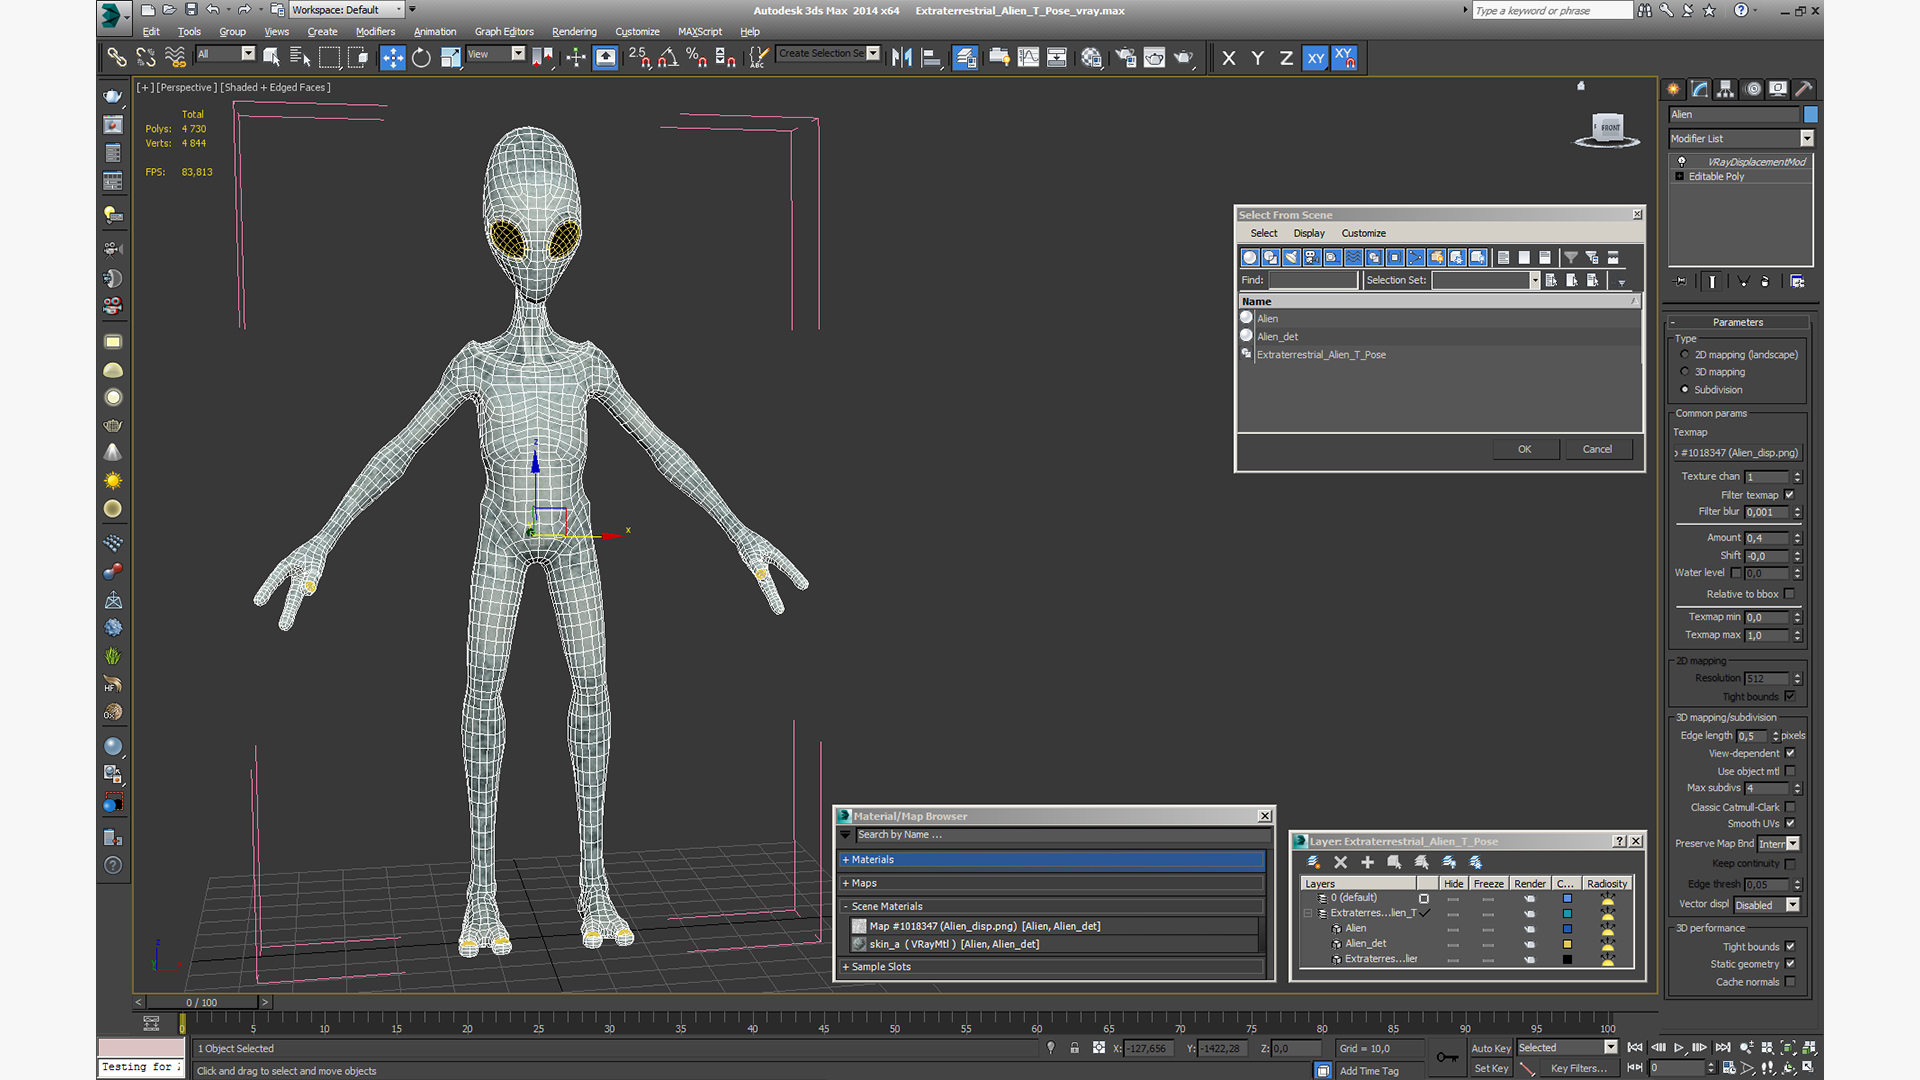This screenshot has width=1920, height=1080.
Task: Click Delete layer X icon in Layer dialog
Action: [1340, 862]
